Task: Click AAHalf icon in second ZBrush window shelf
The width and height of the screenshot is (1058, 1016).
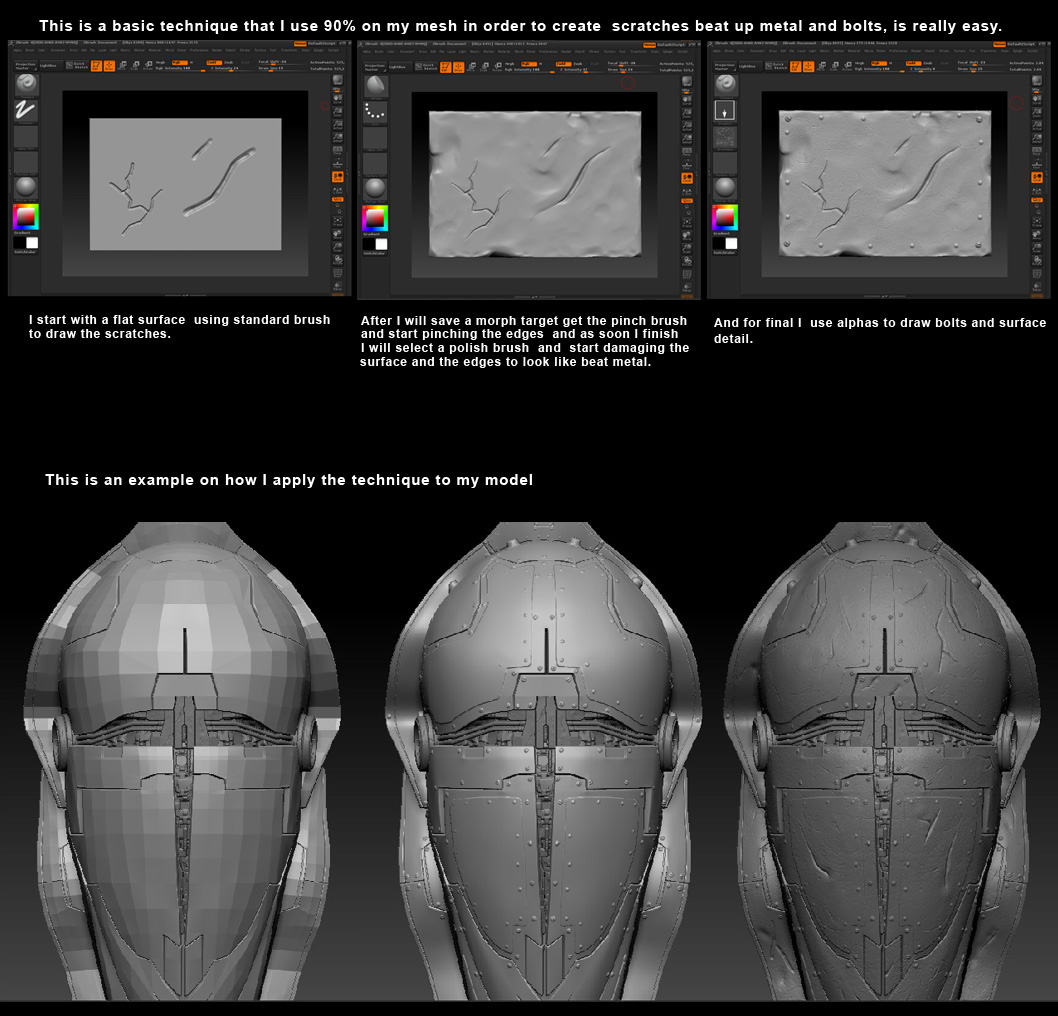Action: 686,139
